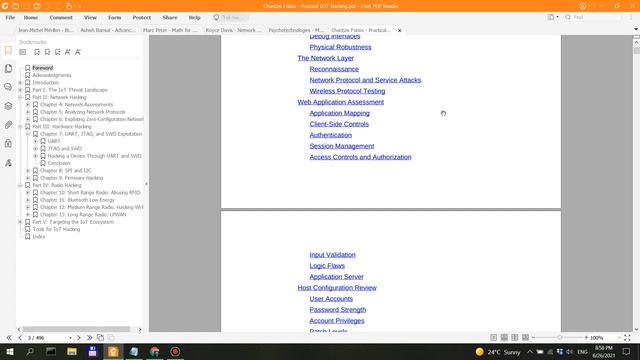This screenshot has width=640, height=360.
Task: Click the Find search field
Action: 594,17
